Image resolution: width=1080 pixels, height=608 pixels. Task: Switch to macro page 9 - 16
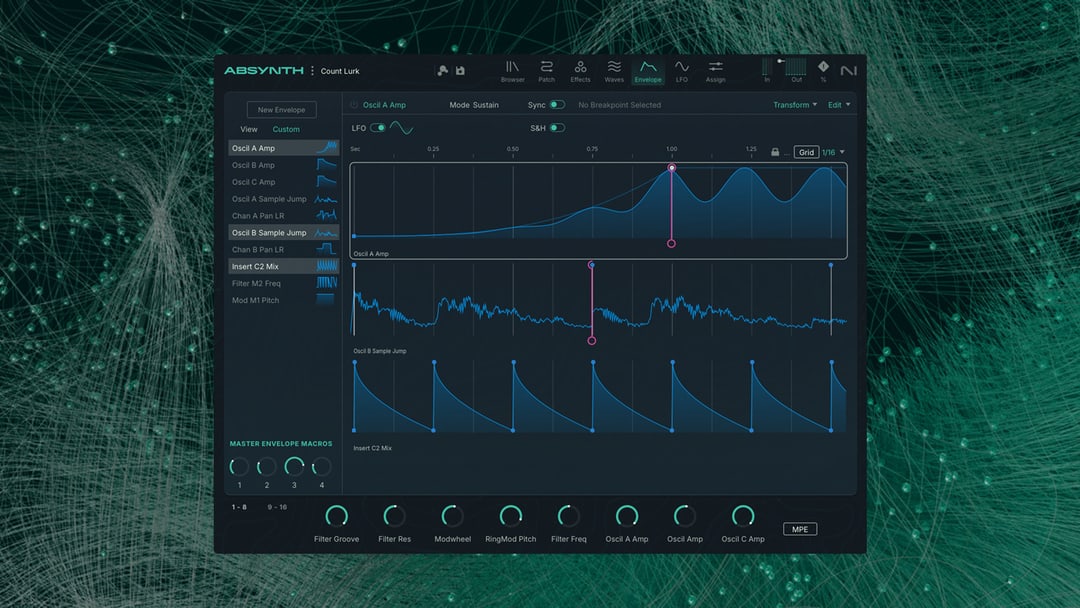pyautogui.click(x=277, y=507)
